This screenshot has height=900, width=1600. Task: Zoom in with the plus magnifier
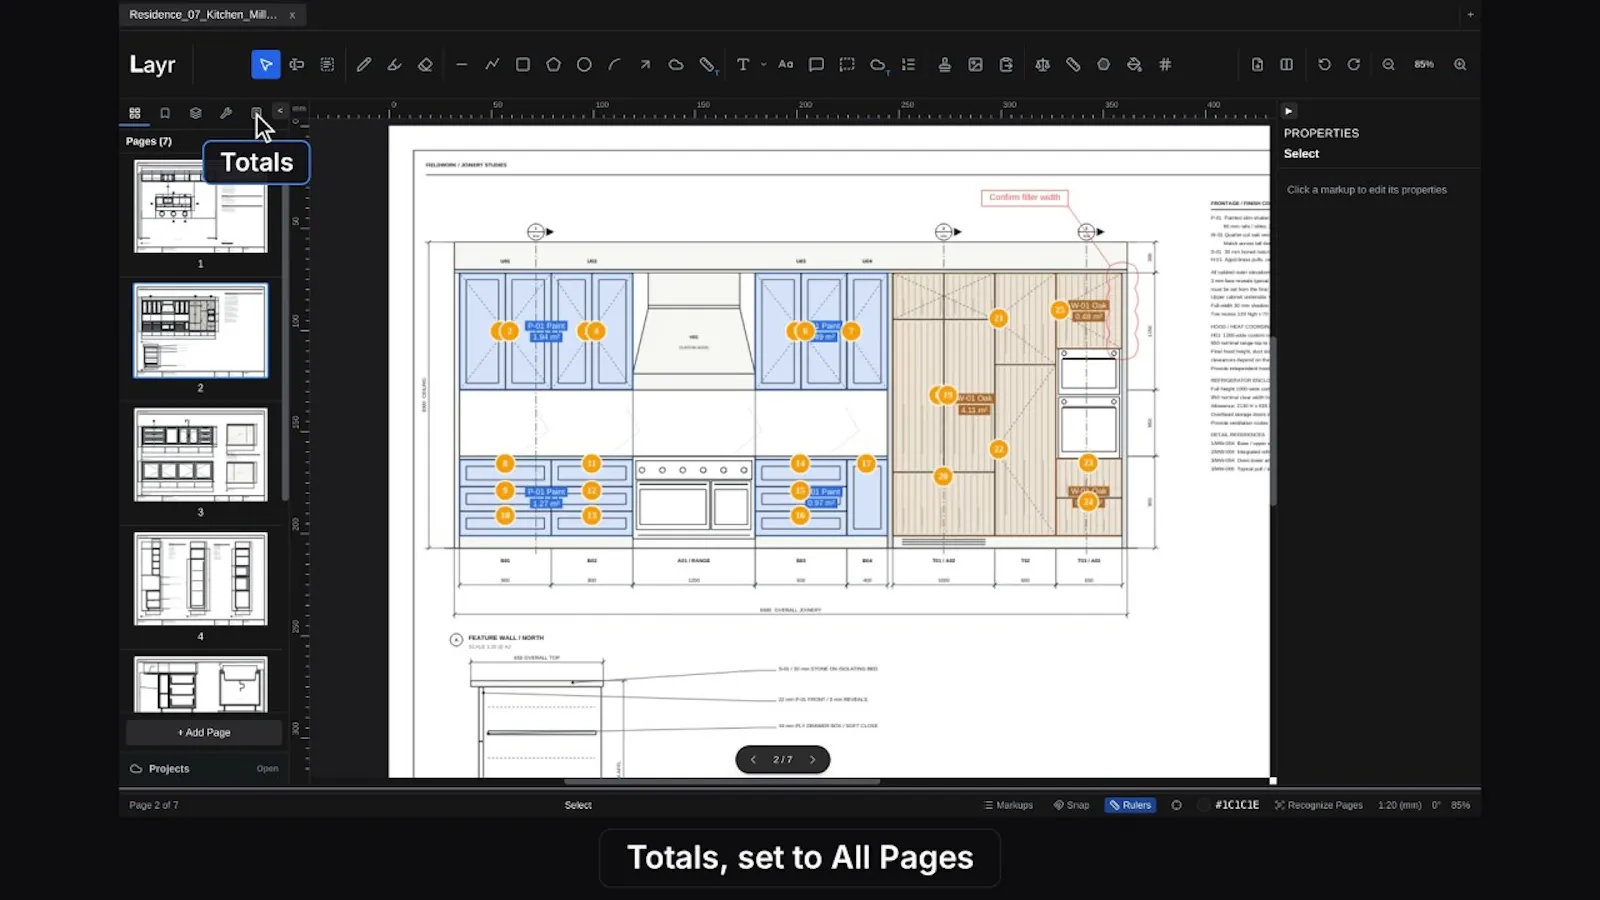1460,64
